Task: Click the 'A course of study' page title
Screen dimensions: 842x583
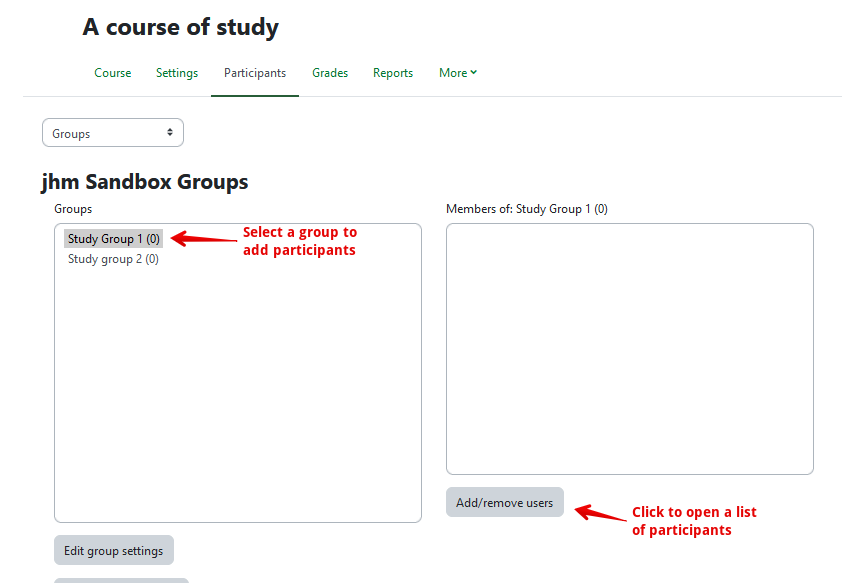Action: point(180,28)
